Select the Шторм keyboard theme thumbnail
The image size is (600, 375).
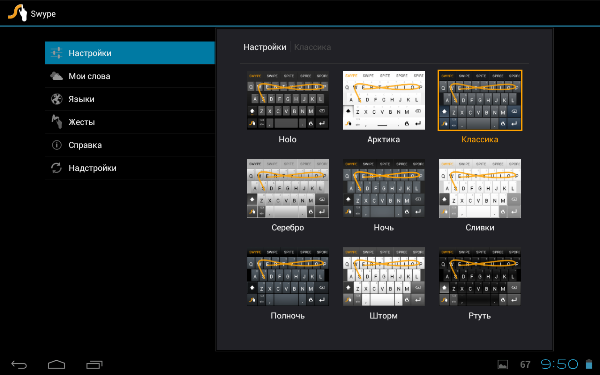click(x=383, y=276)
